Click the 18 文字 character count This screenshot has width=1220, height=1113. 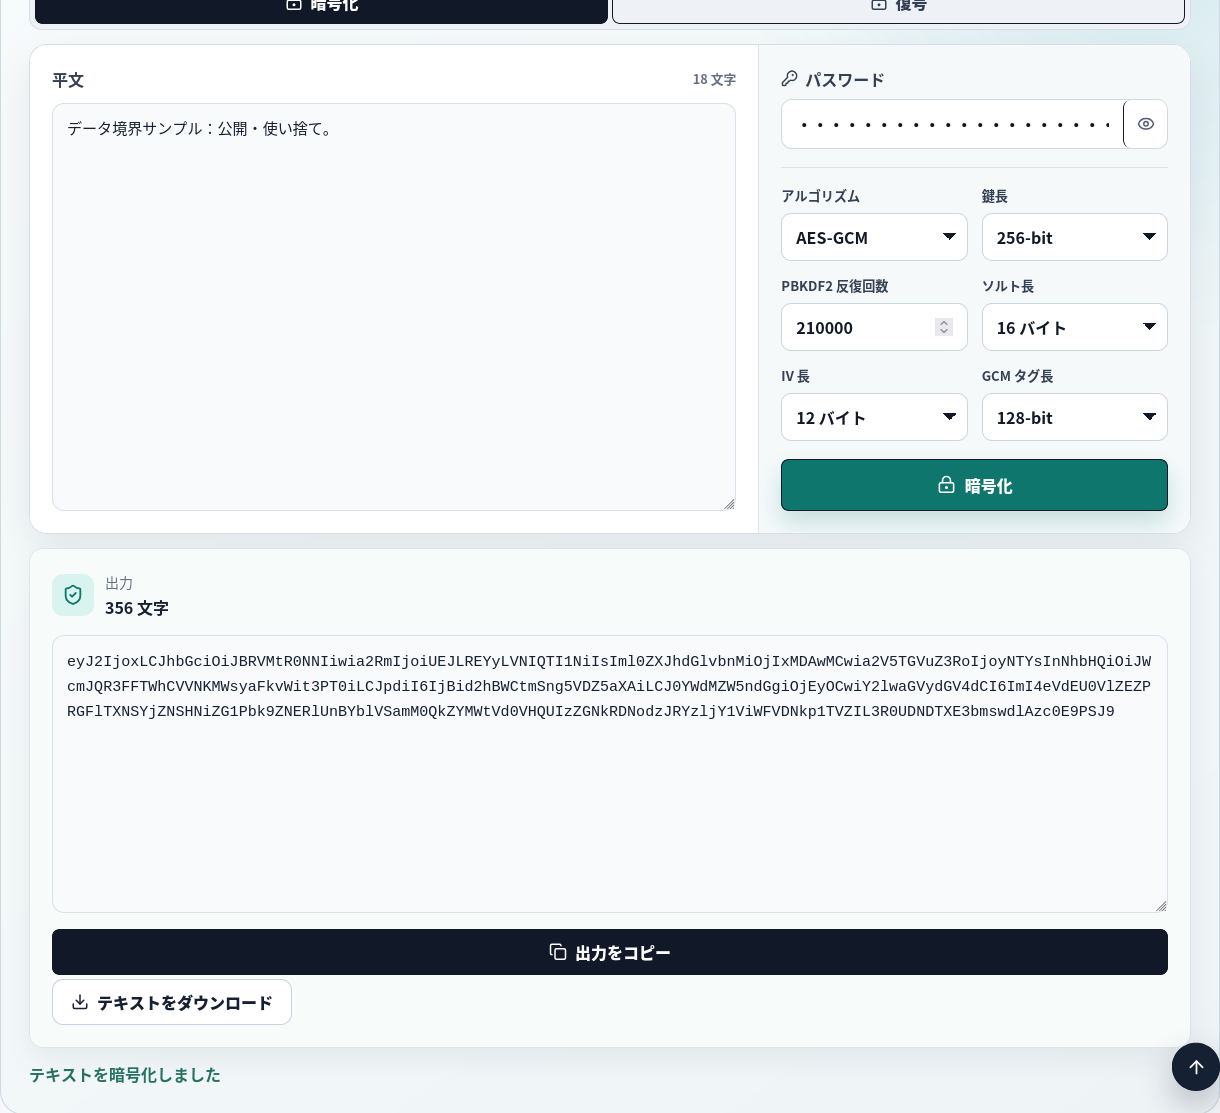[714, 79]
